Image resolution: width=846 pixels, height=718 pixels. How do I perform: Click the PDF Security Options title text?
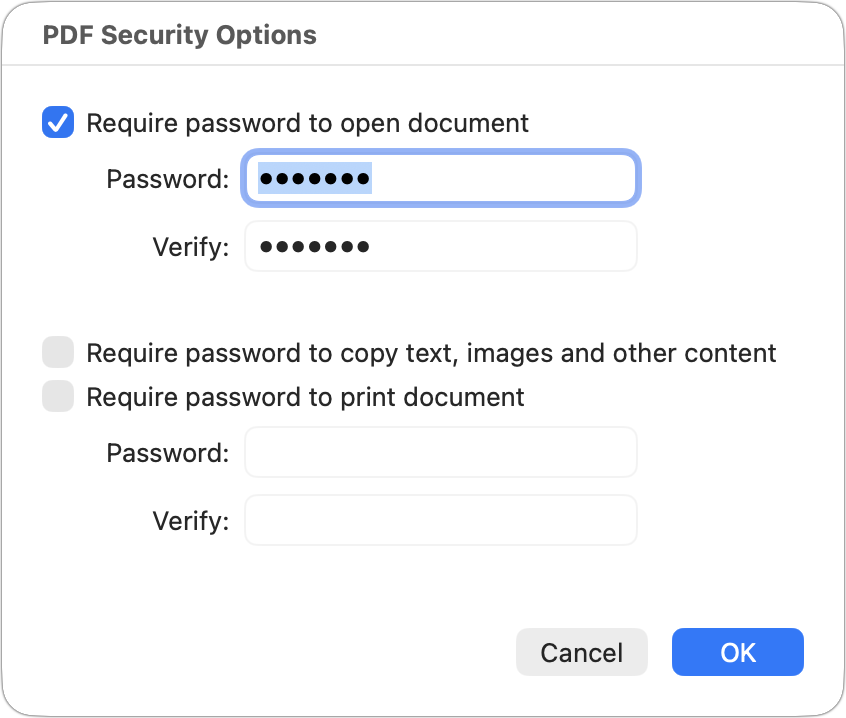180,35
